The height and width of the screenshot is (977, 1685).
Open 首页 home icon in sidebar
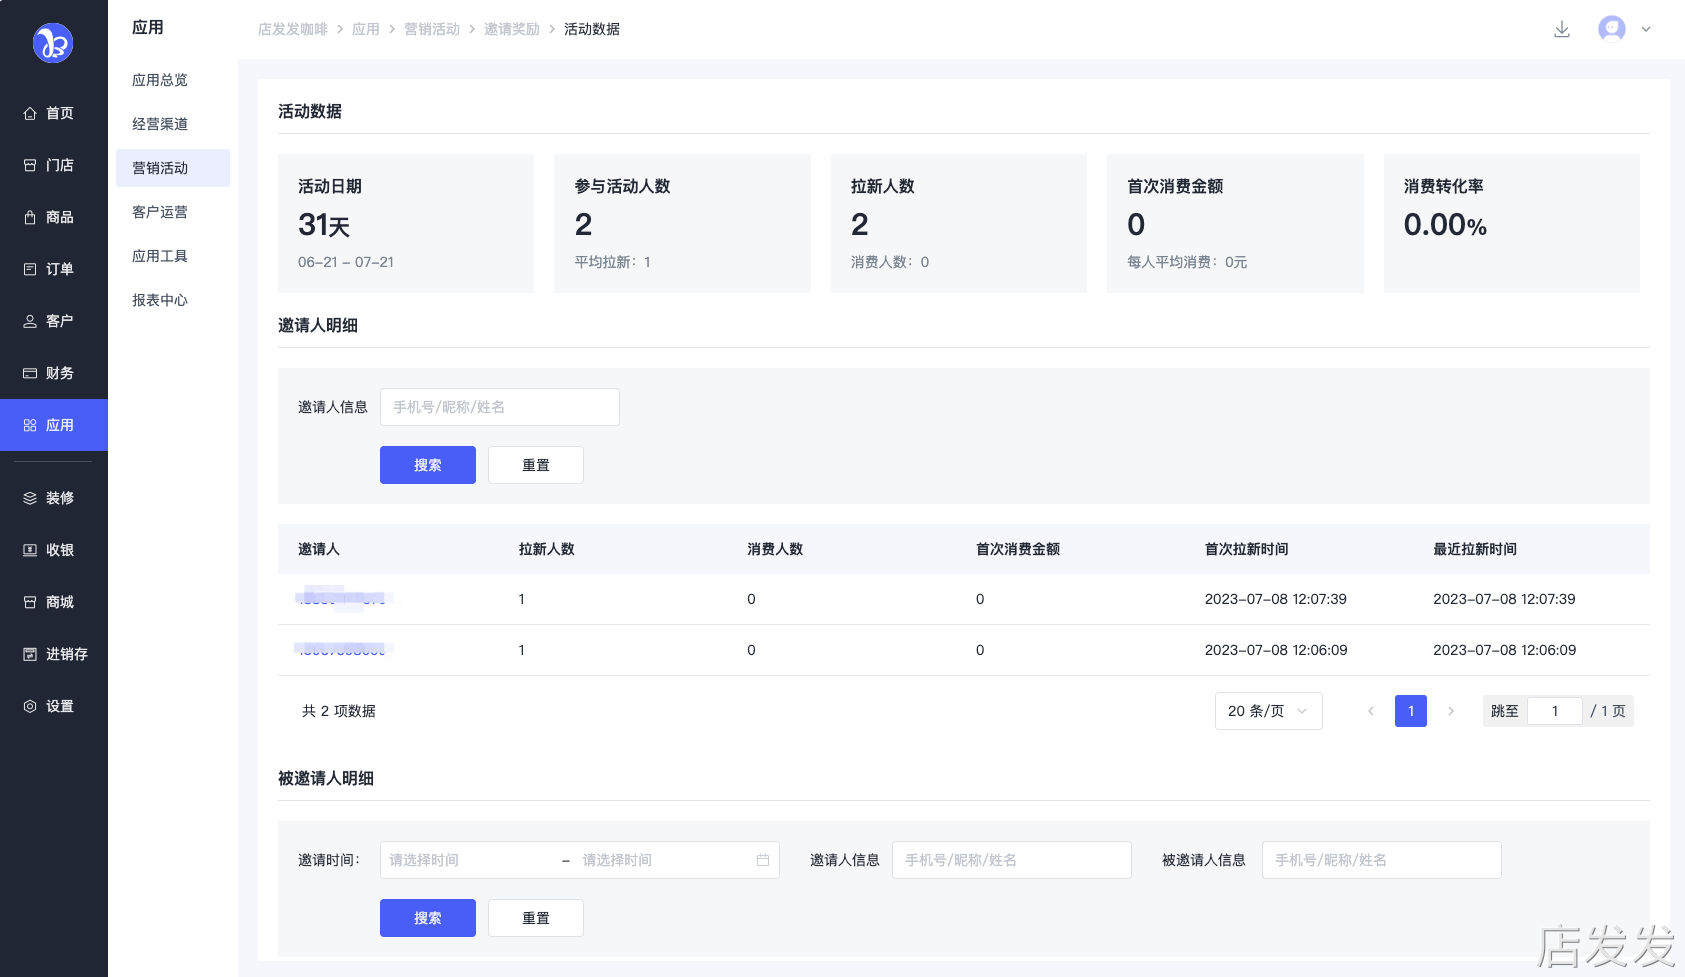point(30,114)
